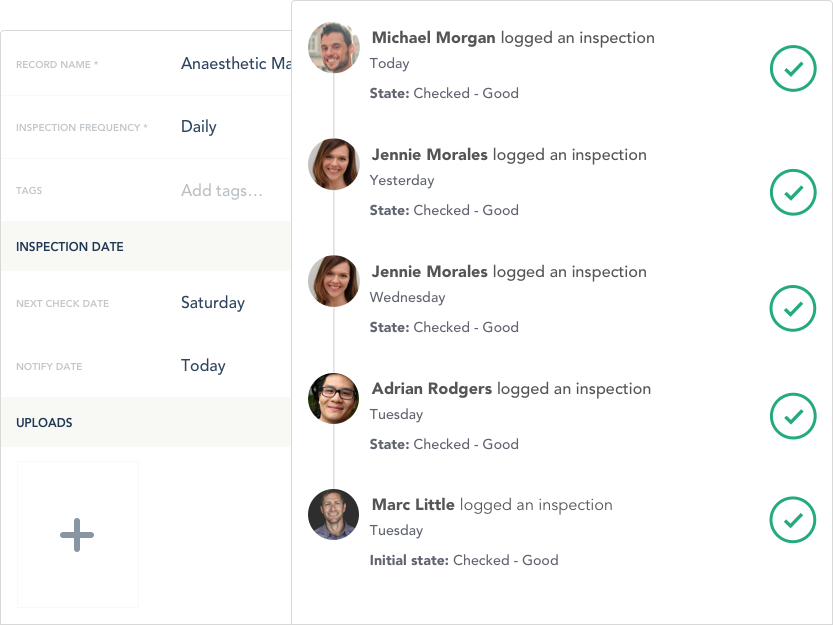Open the Next Check Date Saturday picker
Viewport: 833px width, 625px height.
213,302
